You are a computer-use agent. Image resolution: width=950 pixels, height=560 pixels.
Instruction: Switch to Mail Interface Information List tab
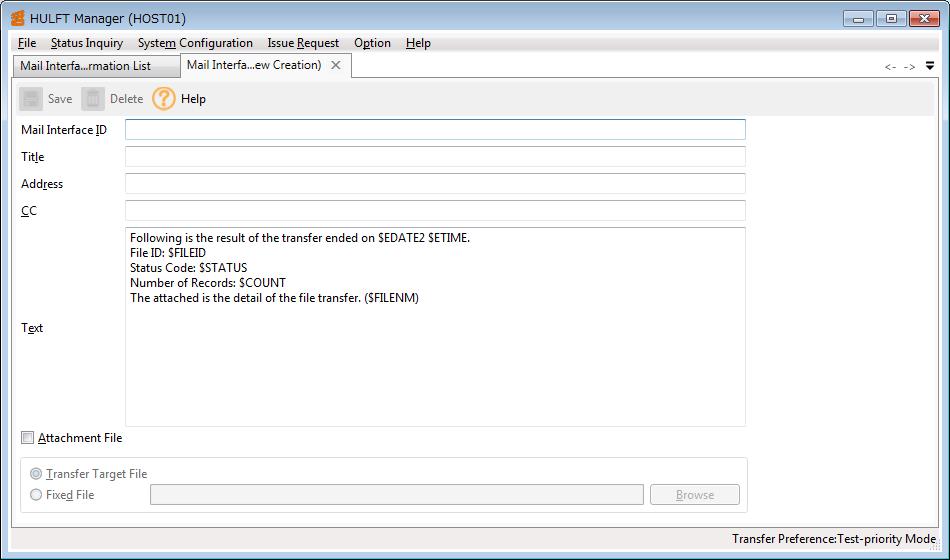click(96, 66)
